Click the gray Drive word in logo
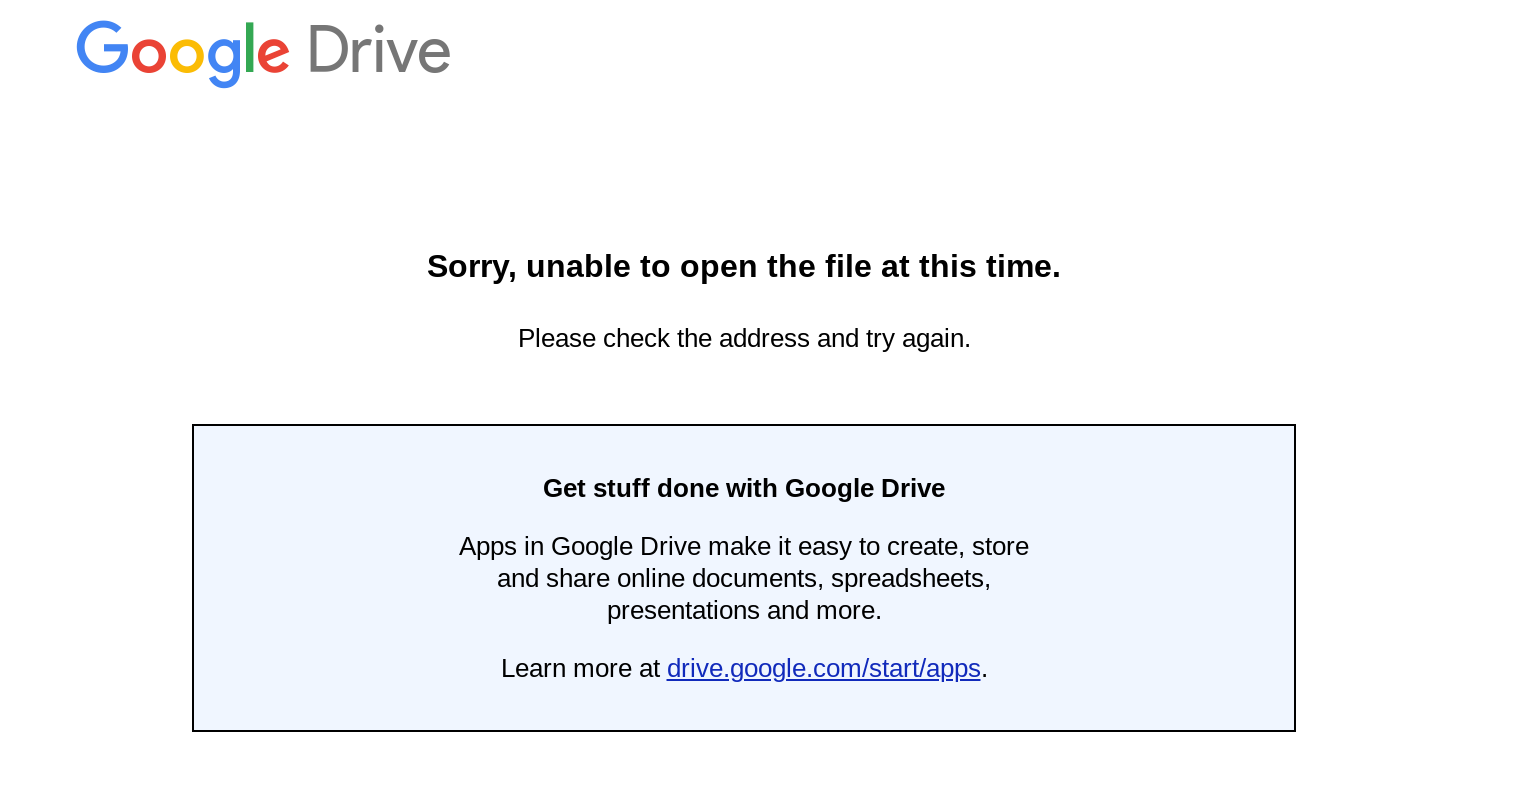1518x806 pixels. click(x=379, y=50)
